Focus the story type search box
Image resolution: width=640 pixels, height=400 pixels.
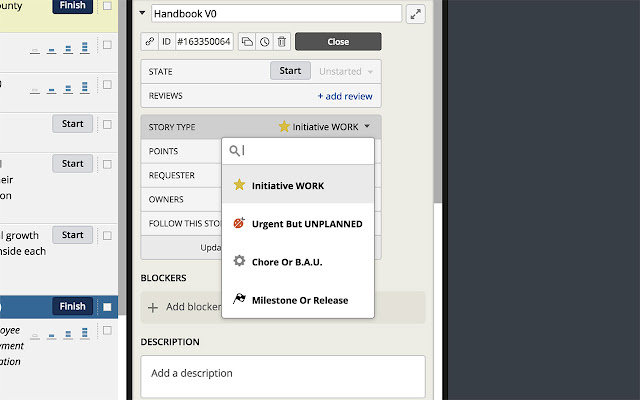tap(298, 151)
